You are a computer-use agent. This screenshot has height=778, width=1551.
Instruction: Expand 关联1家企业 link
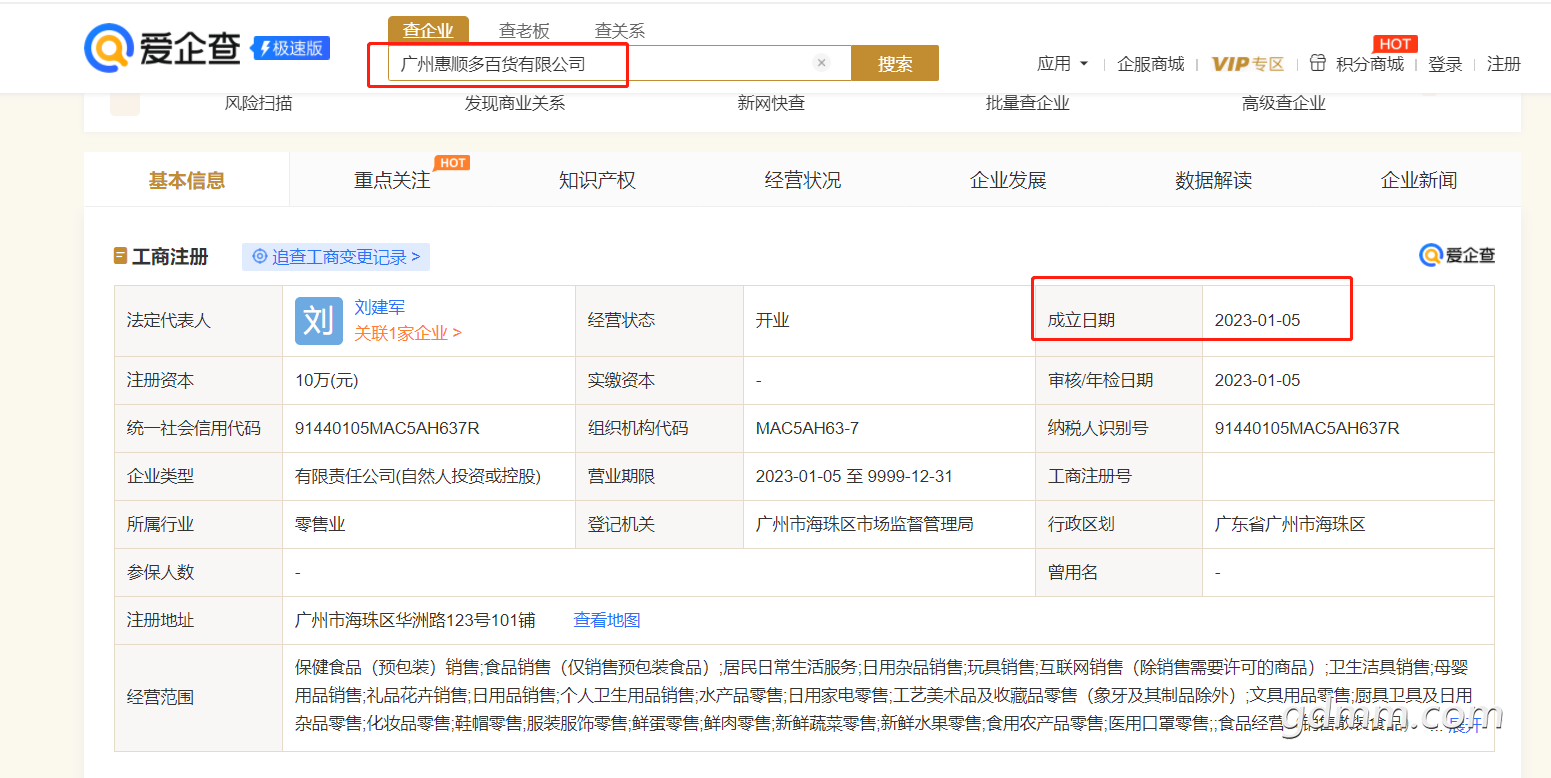(x=408, y=333)
